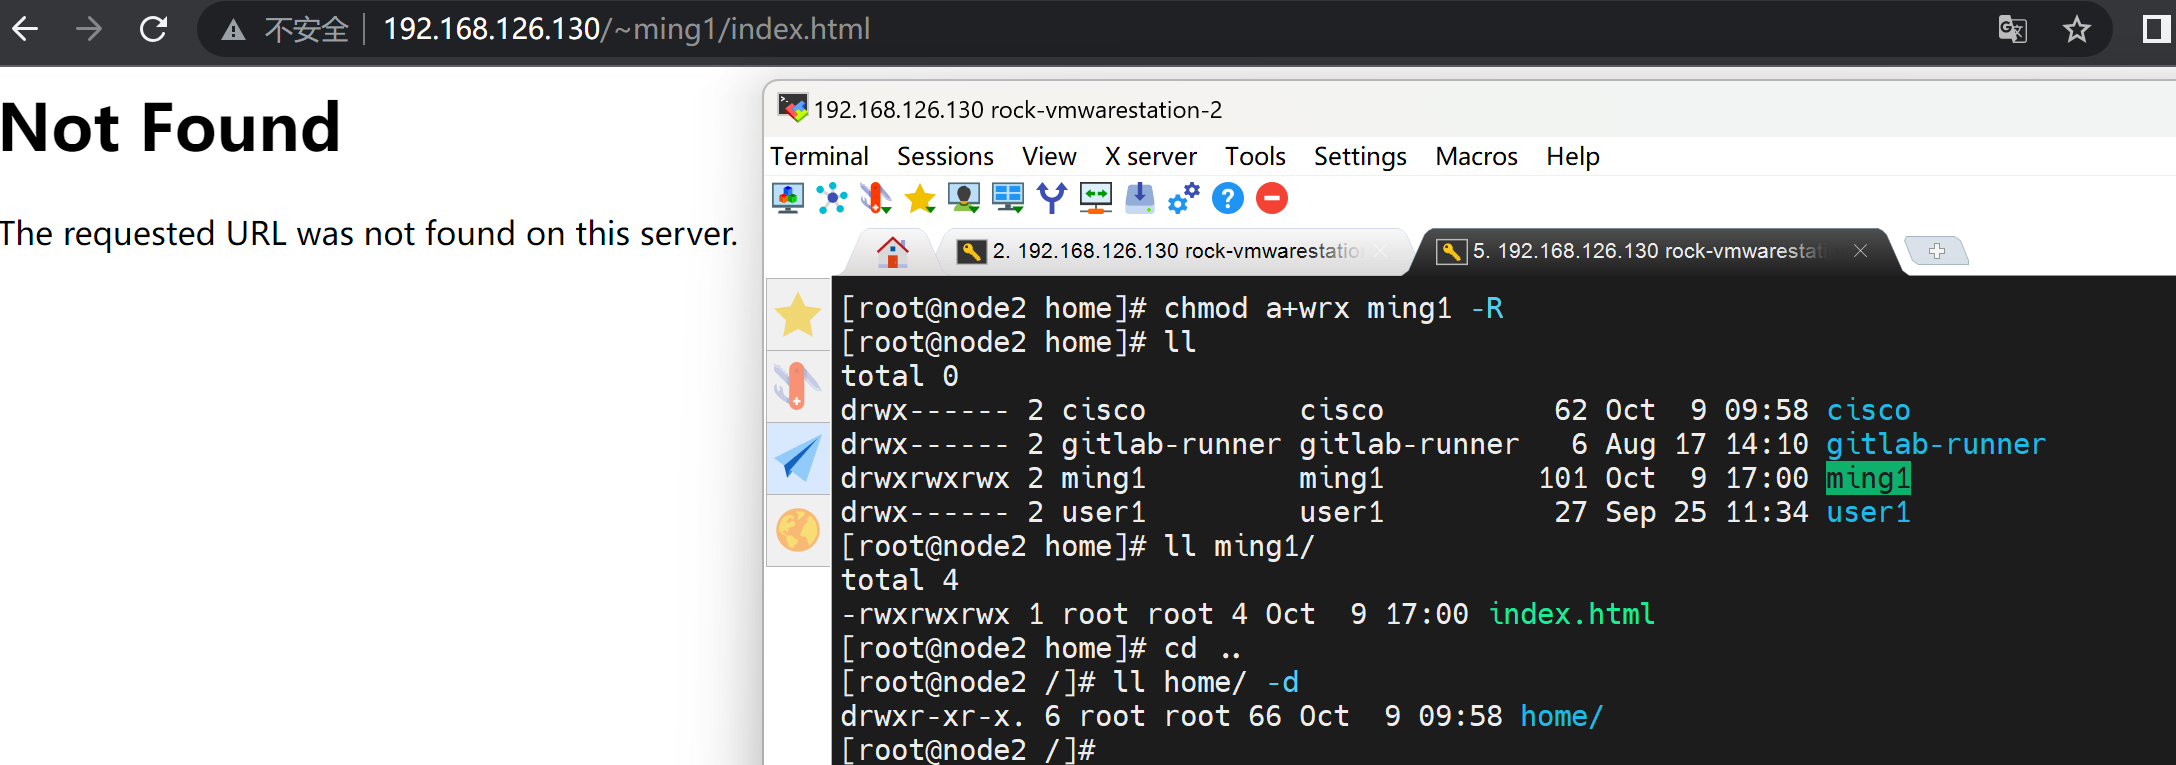The height and width of the screenshot is (765, 2176).
Task: Open Settings gears icon in toolbar
Action: click(x=1183, y=198)
